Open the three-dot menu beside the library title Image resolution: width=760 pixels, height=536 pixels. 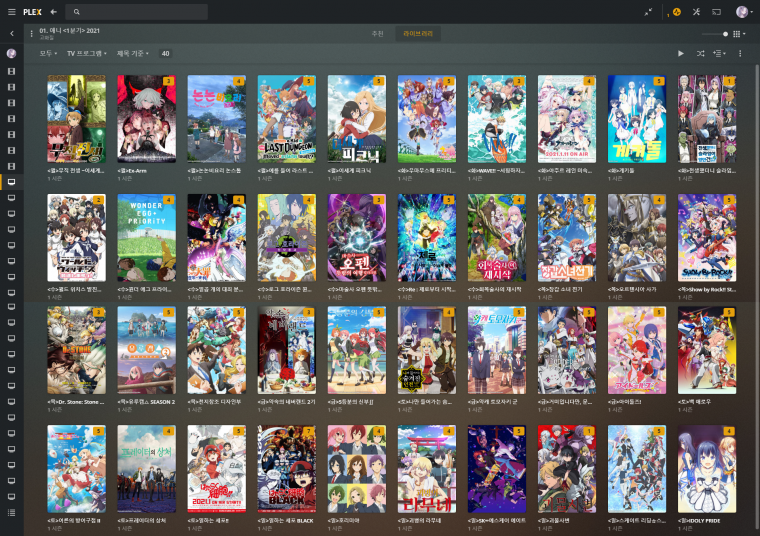coord(32,33)
